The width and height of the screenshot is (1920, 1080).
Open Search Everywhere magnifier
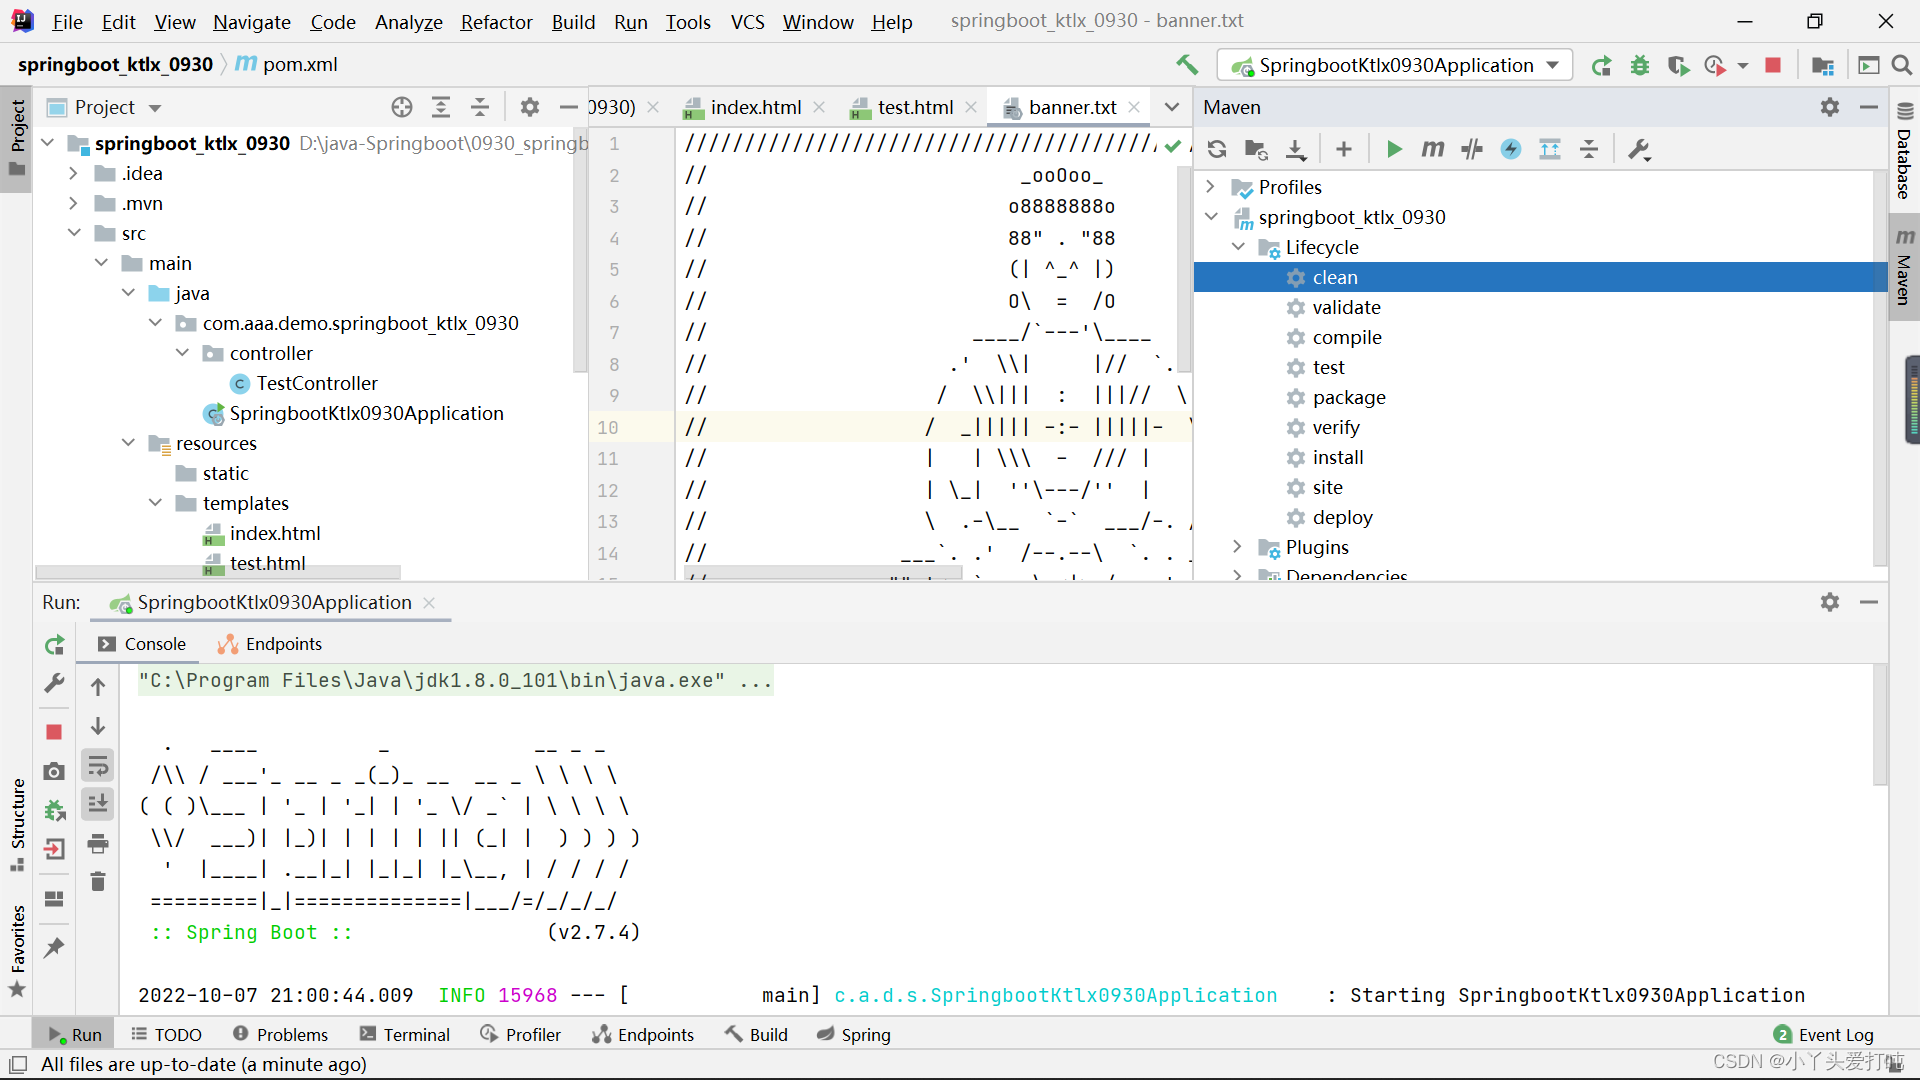(x=1902, y=65)
